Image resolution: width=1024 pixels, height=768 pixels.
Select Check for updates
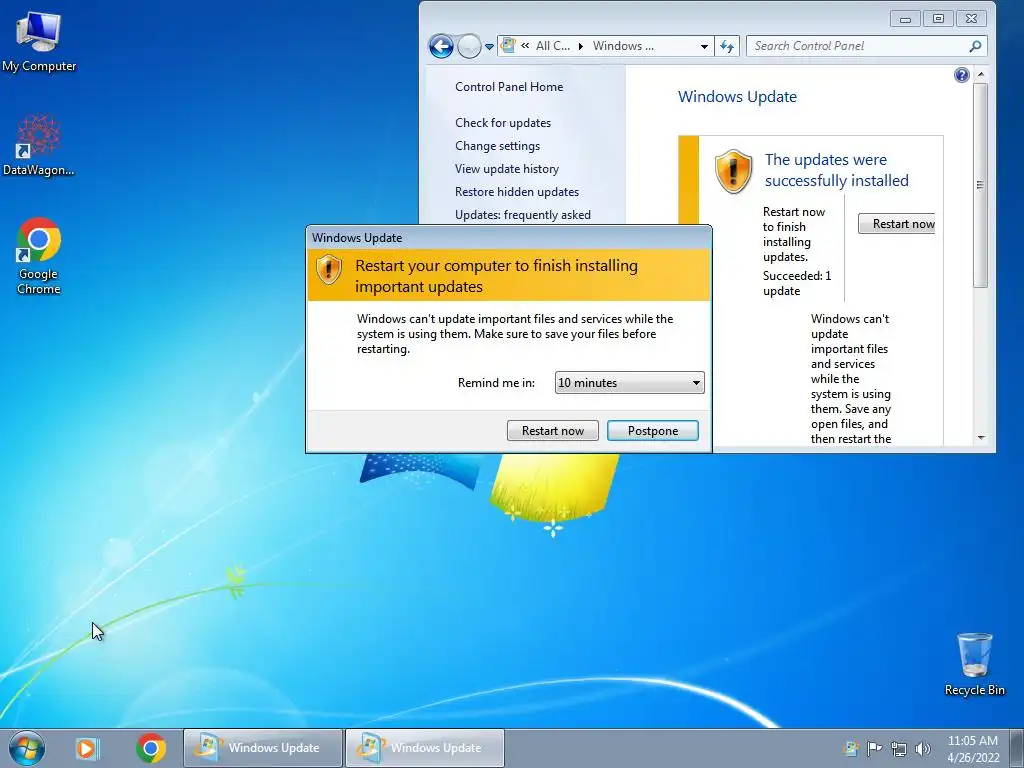coord(503,123)
